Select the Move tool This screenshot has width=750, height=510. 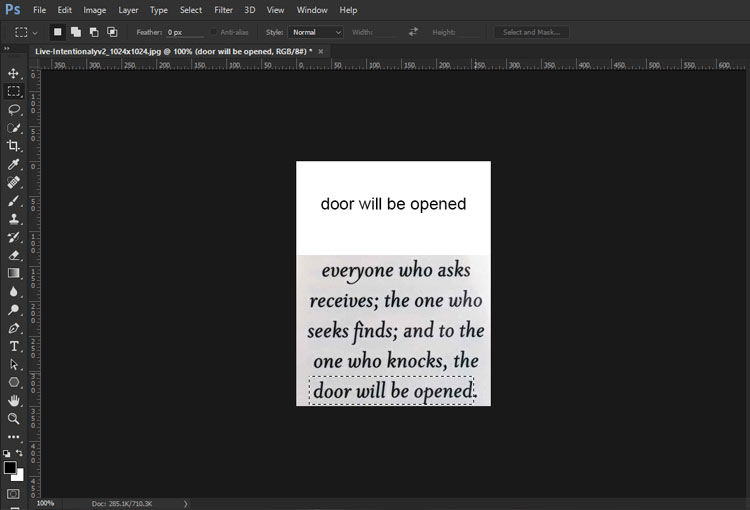click(13, 73)
